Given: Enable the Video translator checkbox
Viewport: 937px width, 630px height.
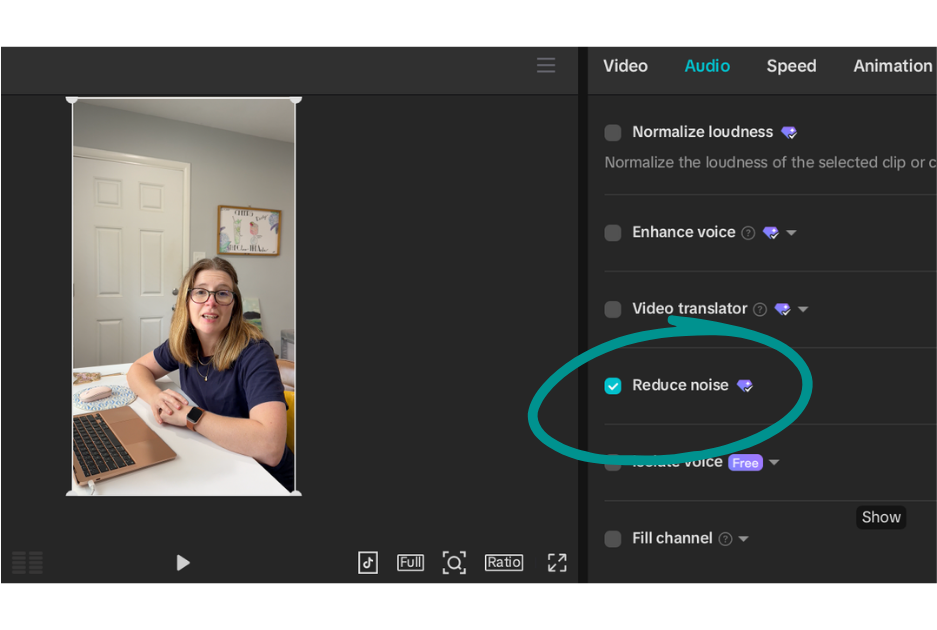Looking at the screenshot, I should tap(613, 309).
